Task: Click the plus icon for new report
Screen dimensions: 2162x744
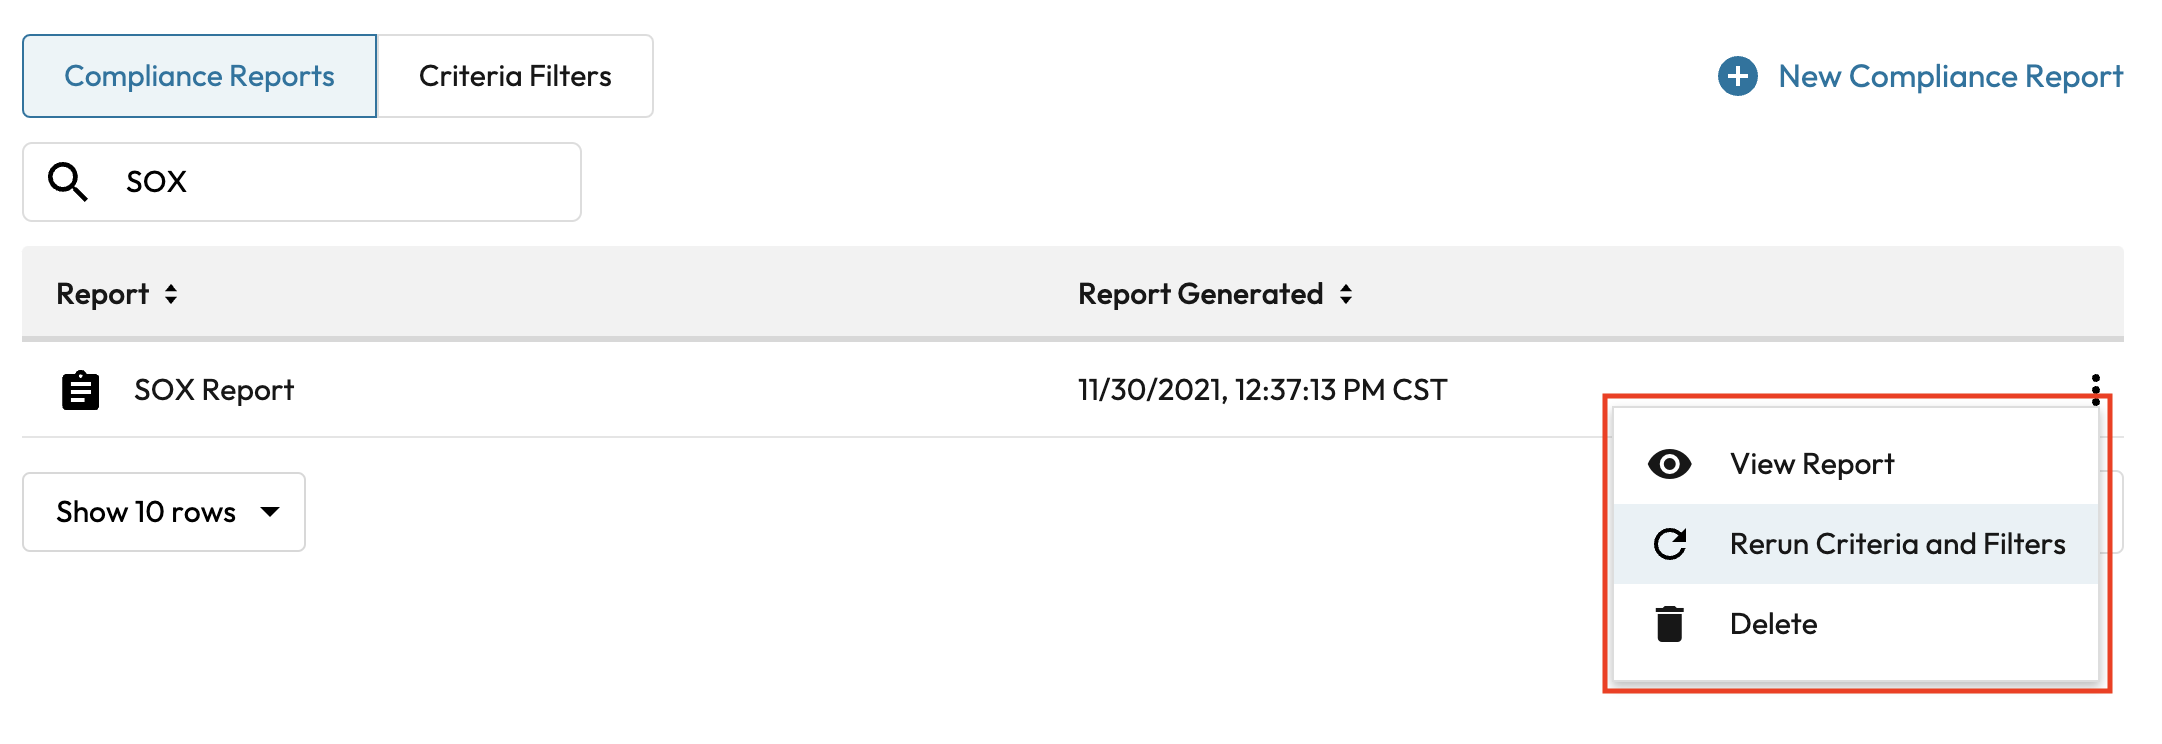Action: coord(1737,76)
